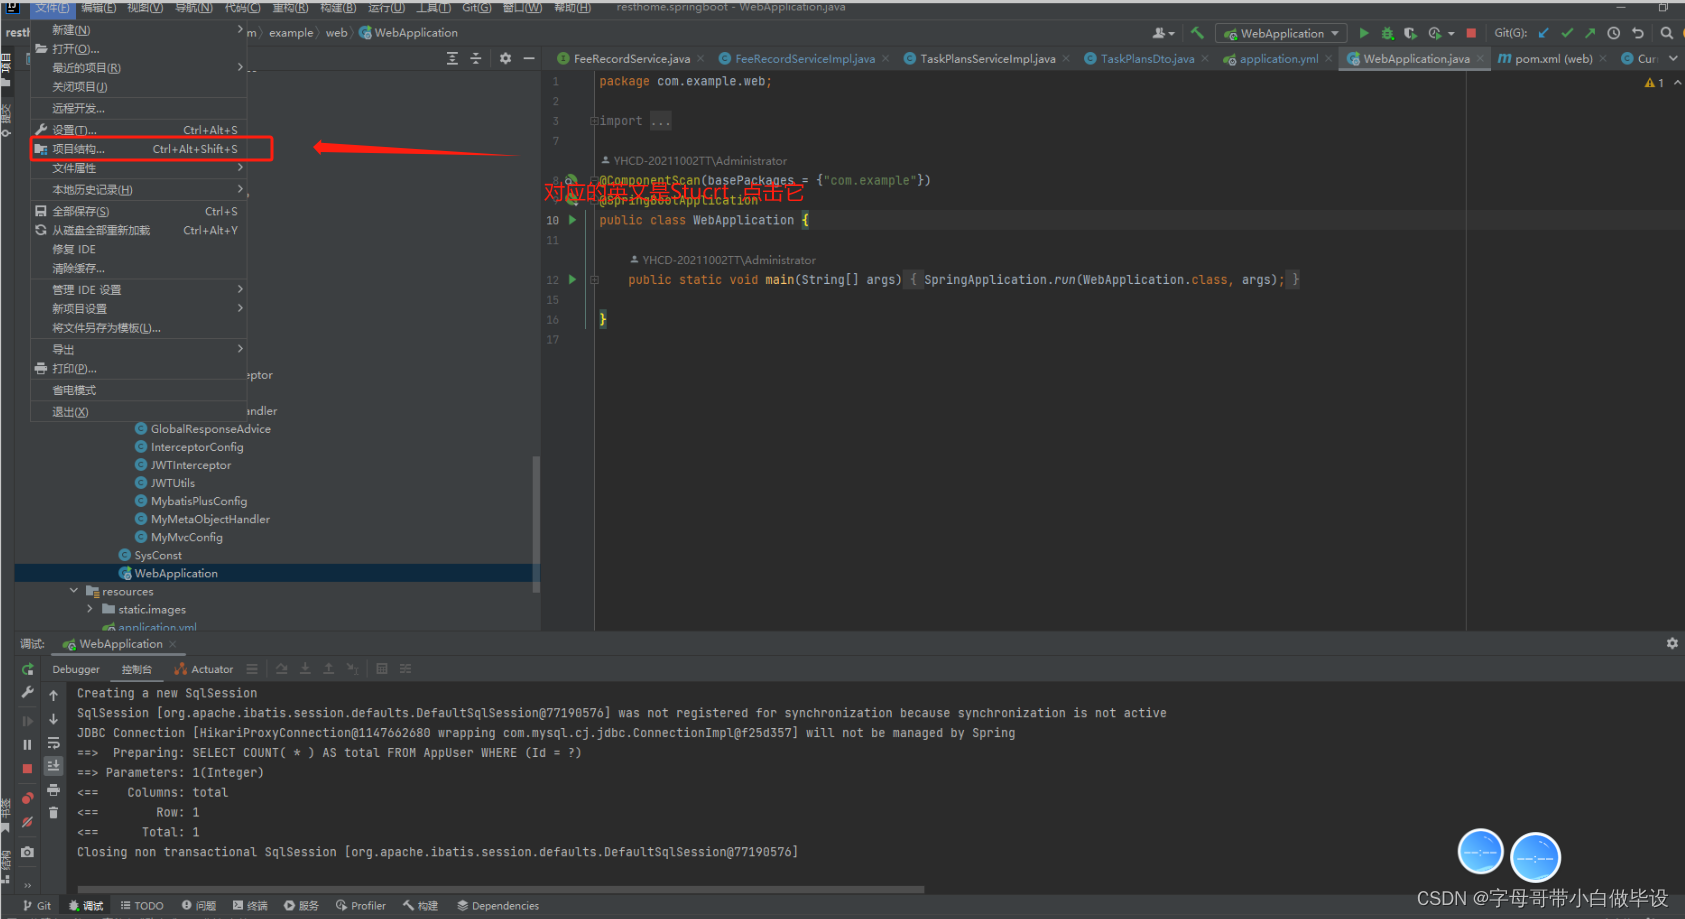Click 清除缓存 in the File menu

tap(138, 268)
